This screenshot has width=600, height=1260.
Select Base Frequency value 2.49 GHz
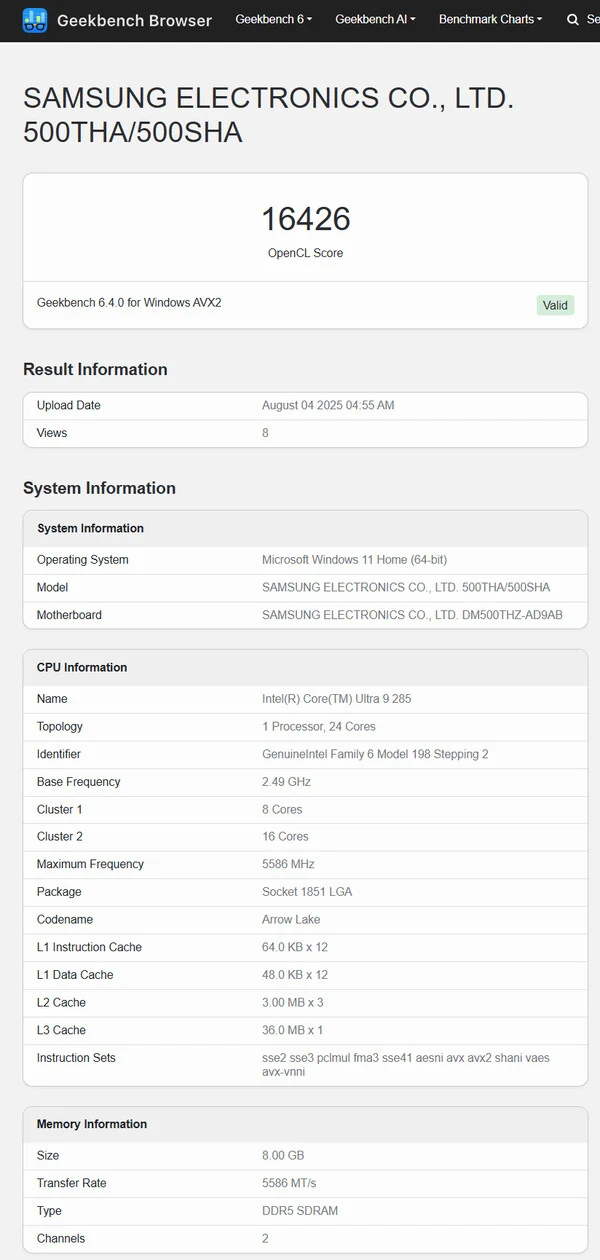(x=286, y=782)
